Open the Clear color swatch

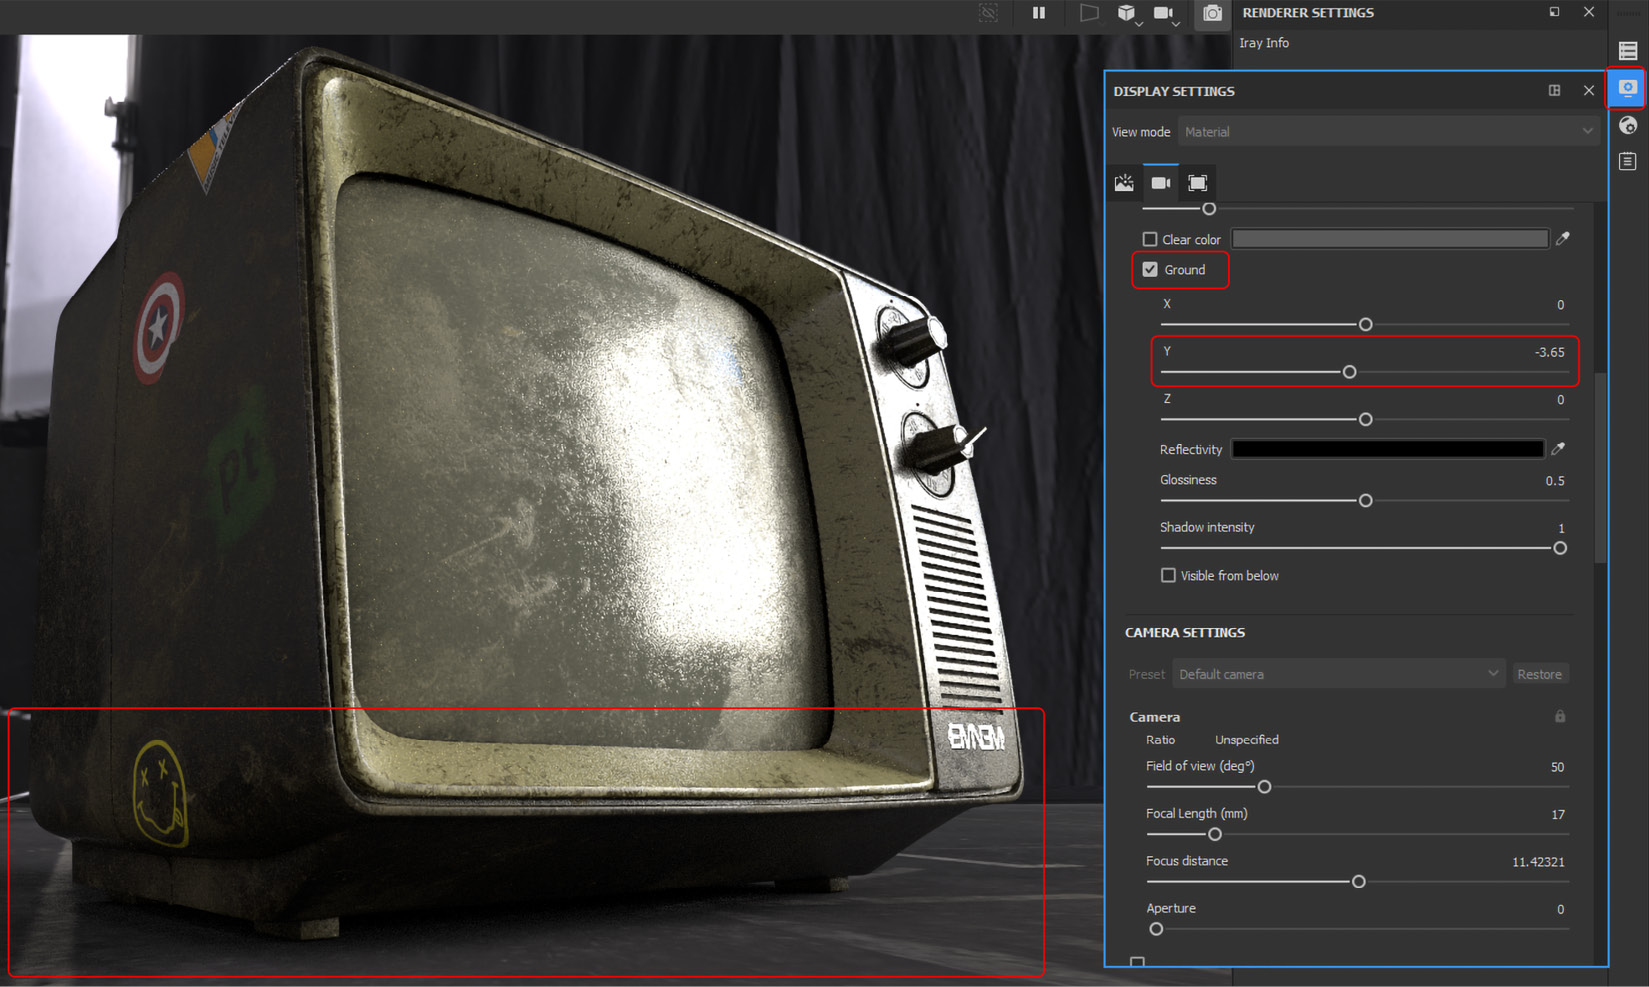tap(1390, 238)
